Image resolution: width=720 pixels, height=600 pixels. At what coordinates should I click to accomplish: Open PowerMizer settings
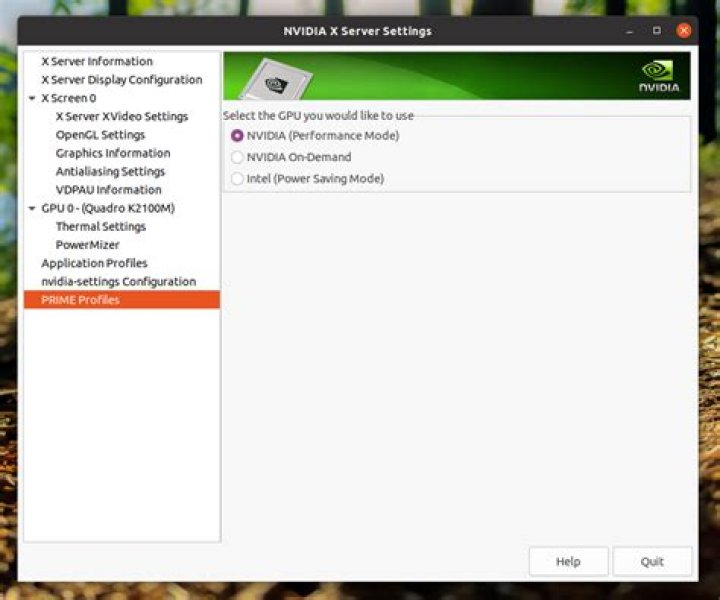pos(87,245)
